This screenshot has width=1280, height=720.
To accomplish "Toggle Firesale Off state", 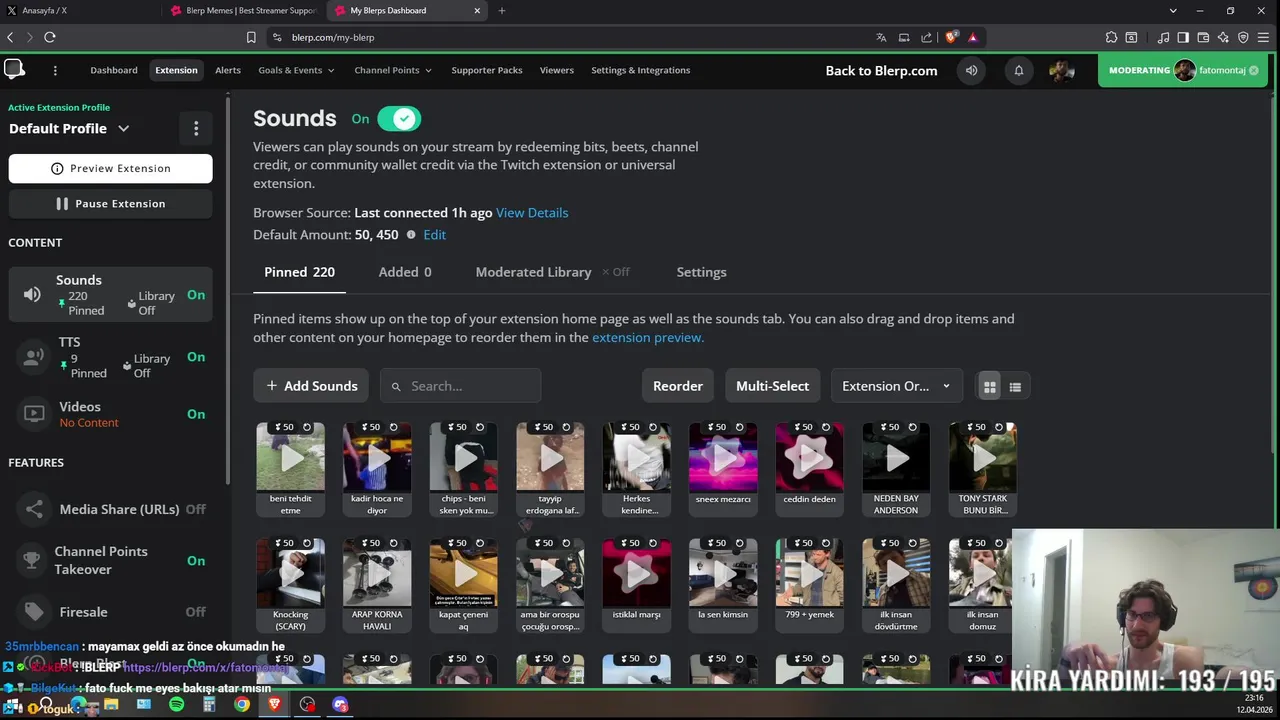I will tap(196, 612).
